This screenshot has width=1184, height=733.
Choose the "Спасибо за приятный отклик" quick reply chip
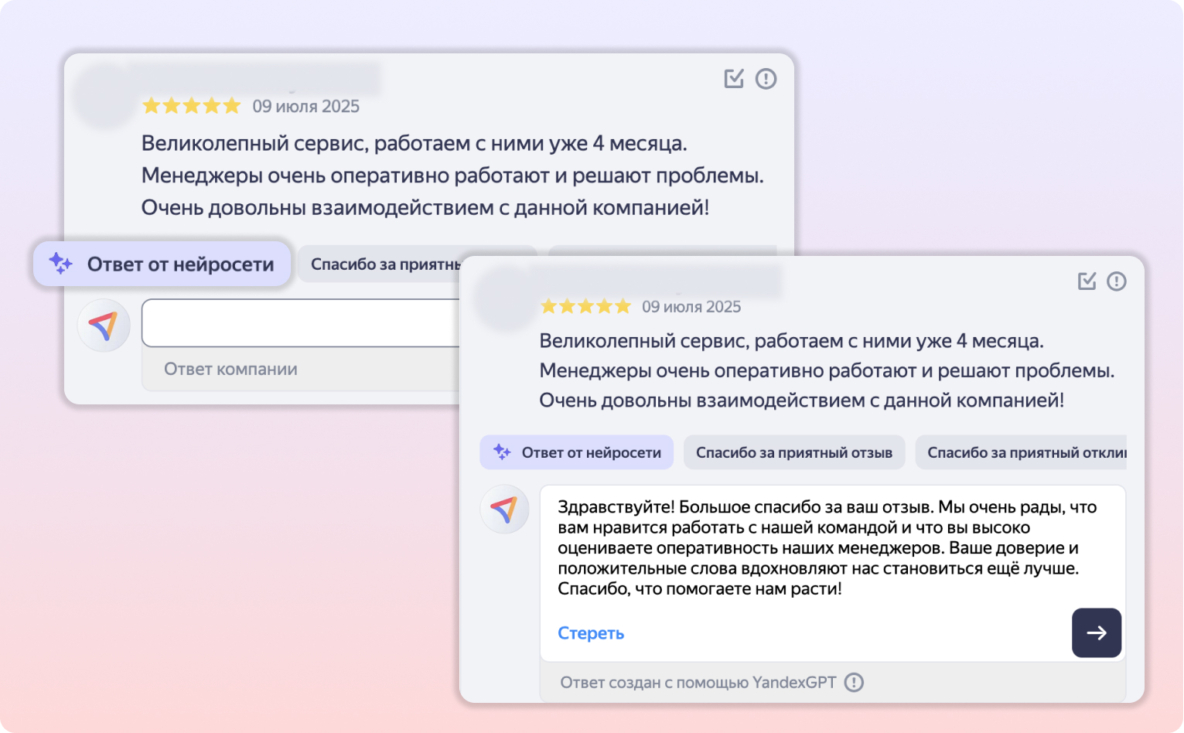[1020, 453]
